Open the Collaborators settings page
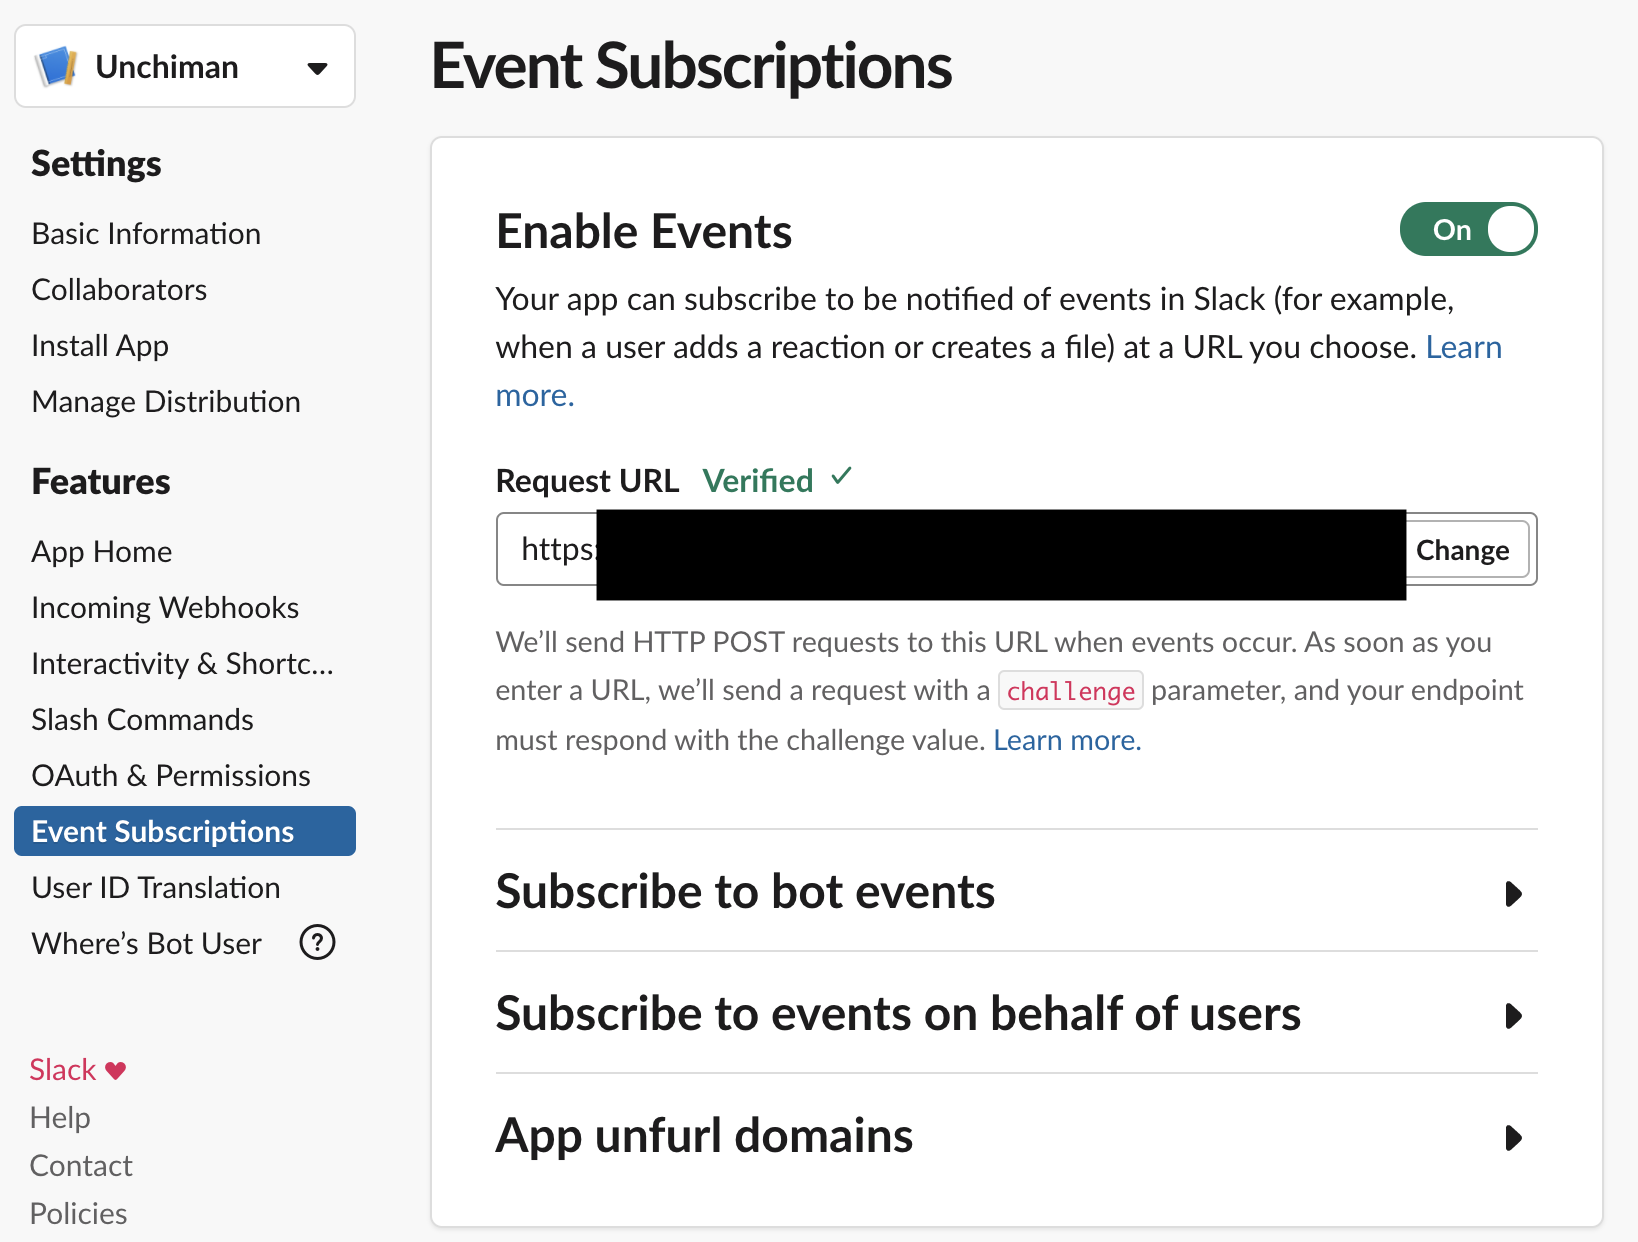This screenshot has width=1638, height=1242. pos(119,290)
